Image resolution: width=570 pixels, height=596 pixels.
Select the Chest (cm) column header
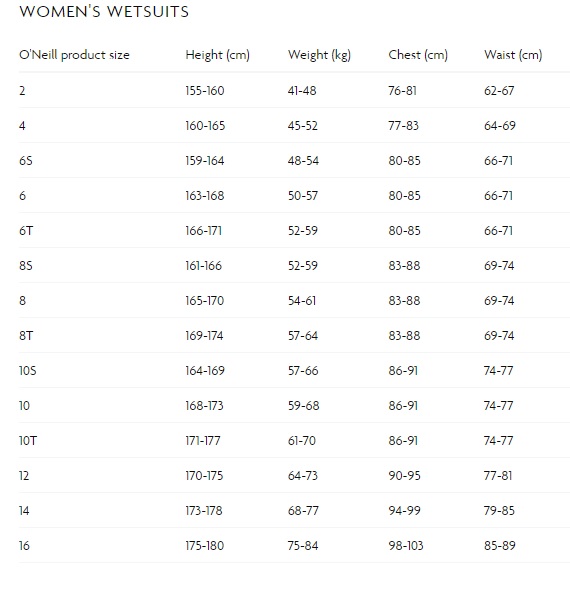tap(418, 55)
